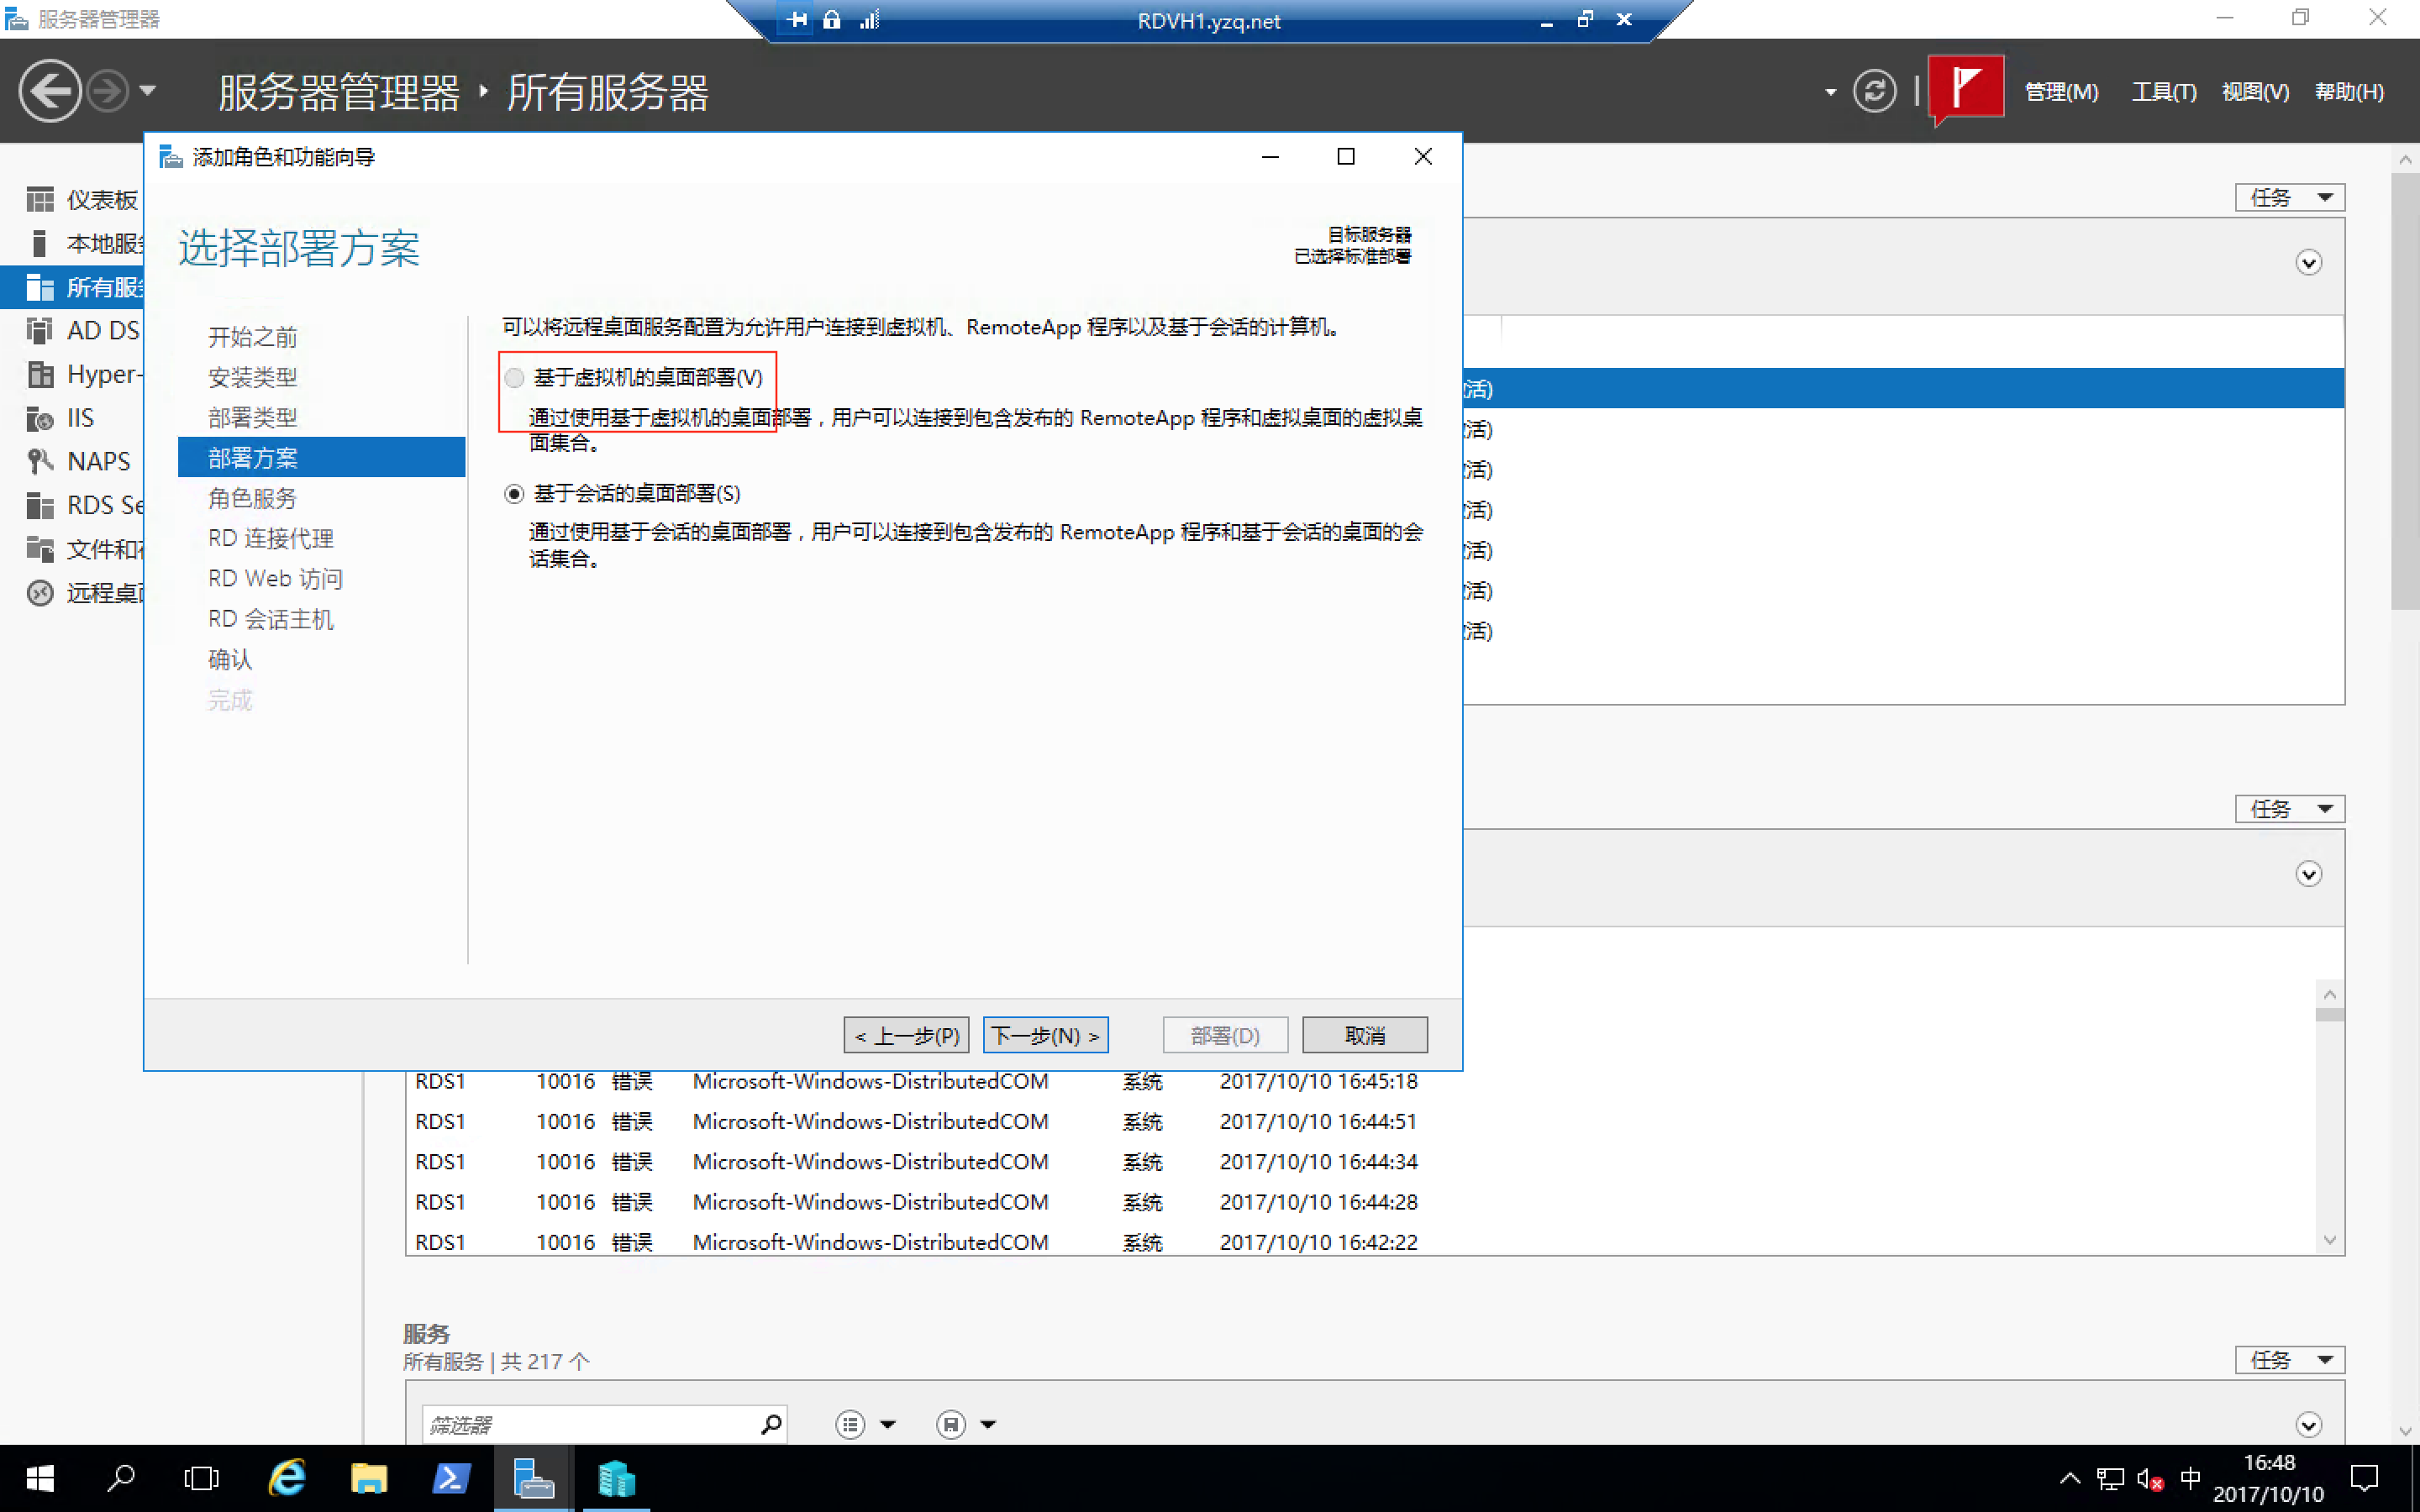The image size is (2420, 1512).
Task: Open the services list criteria dropdown icon
Action: (865, 1424)
